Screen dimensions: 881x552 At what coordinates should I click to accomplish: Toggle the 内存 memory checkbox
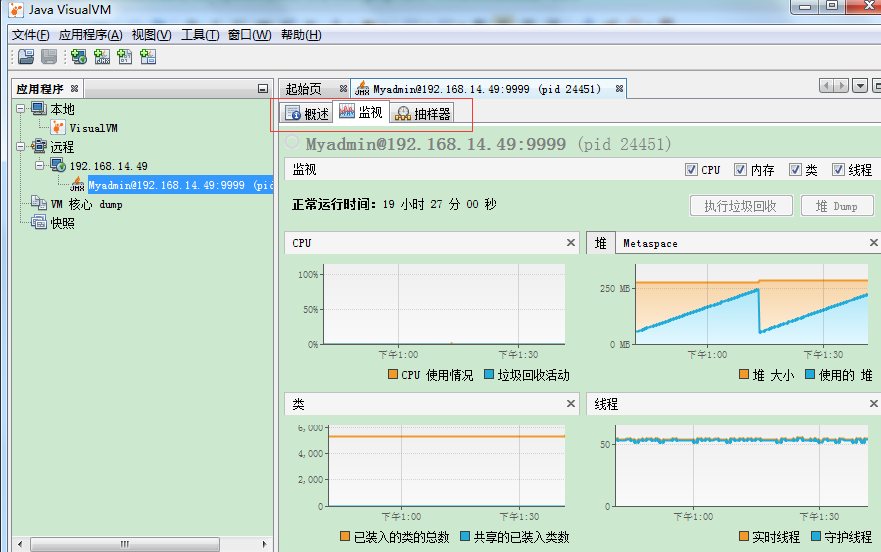741,170
